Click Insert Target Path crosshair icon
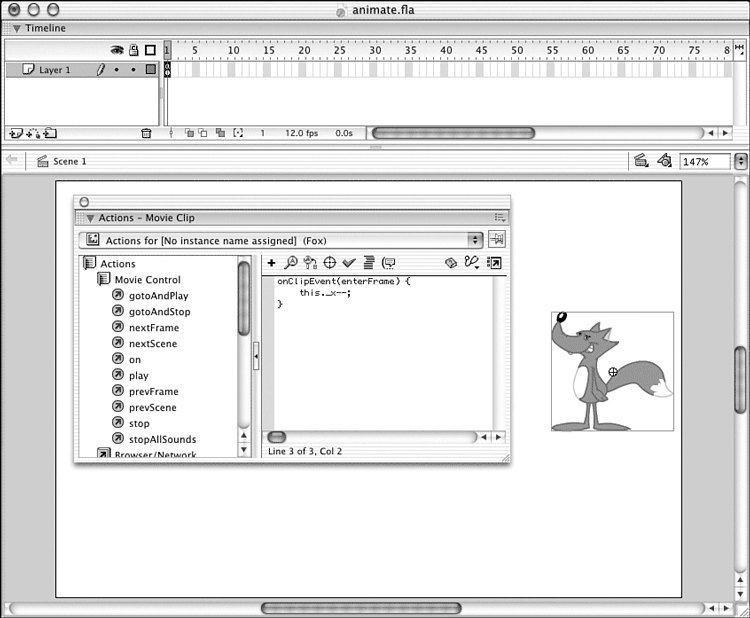Screen dimensions: 750x618 330,263
